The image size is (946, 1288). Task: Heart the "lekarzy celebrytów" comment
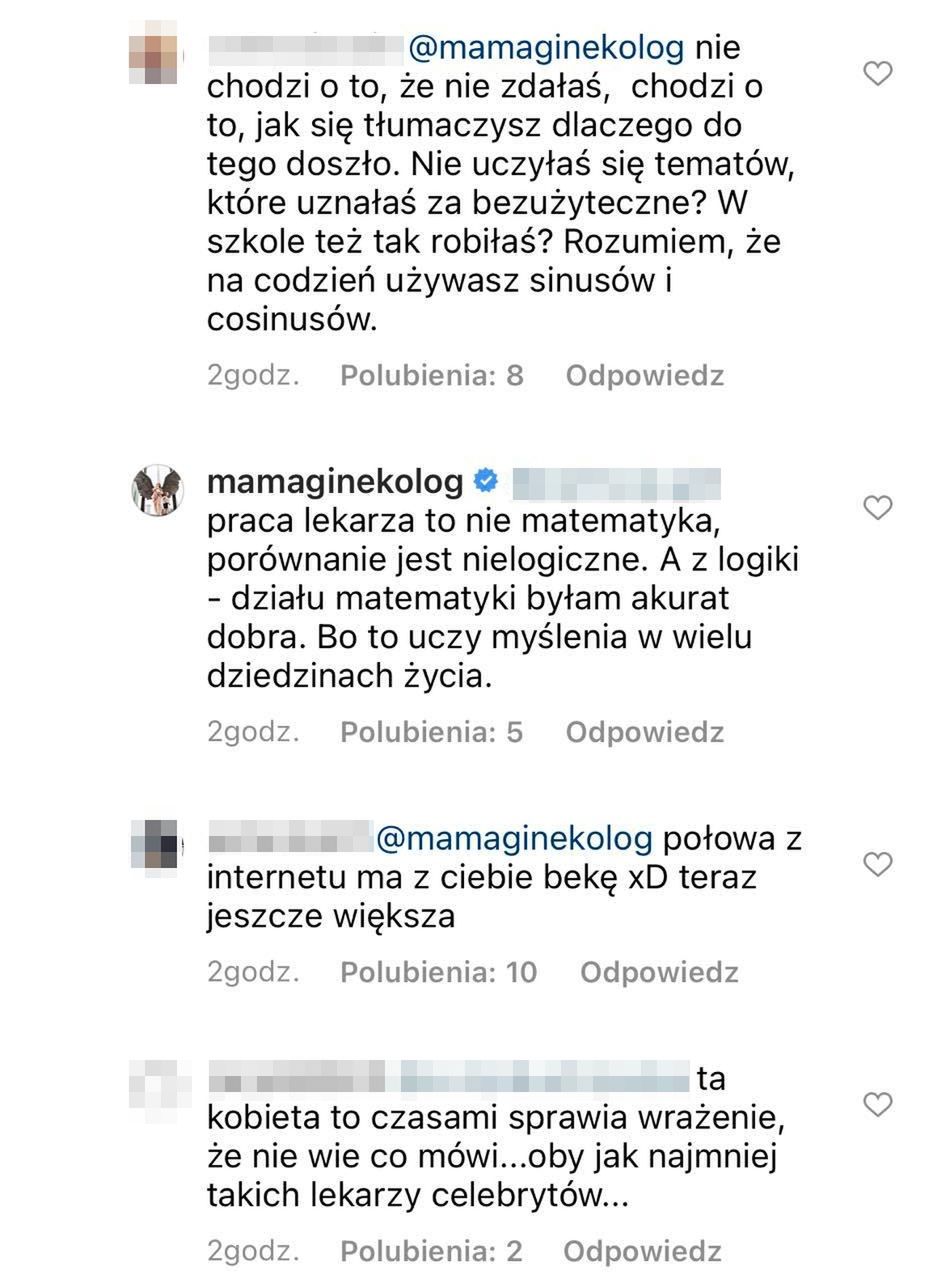877,1104
